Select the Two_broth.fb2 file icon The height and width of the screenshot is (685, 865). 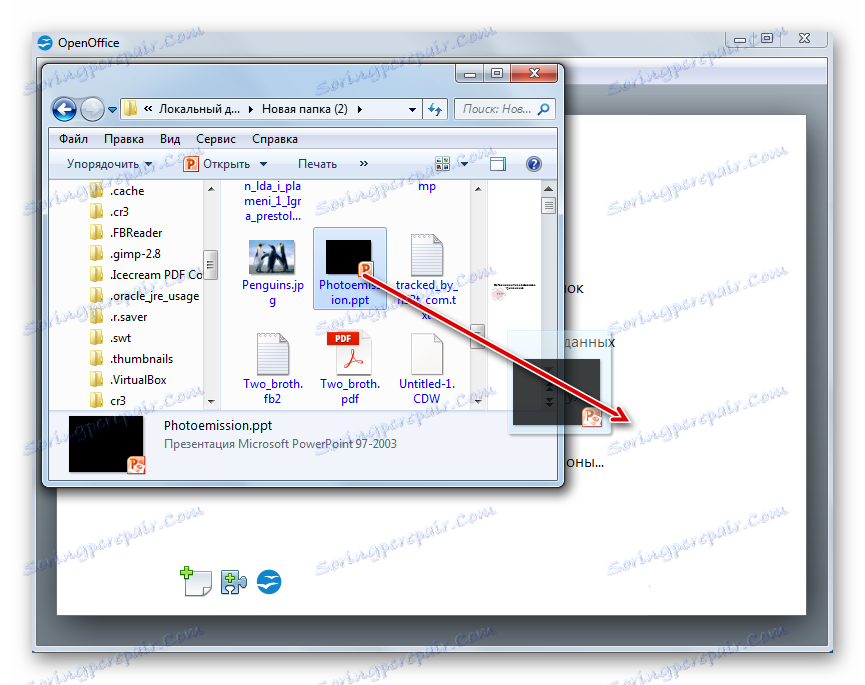coord(273,354)
